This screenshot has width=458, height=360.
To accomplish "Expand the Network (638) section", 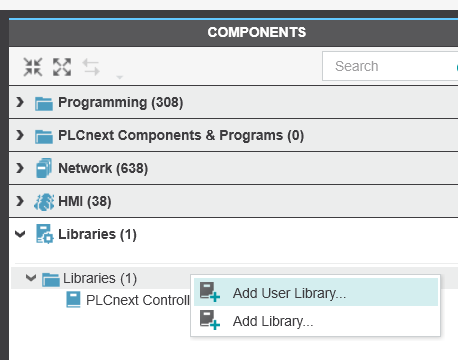I will click(x=20, y=168).
